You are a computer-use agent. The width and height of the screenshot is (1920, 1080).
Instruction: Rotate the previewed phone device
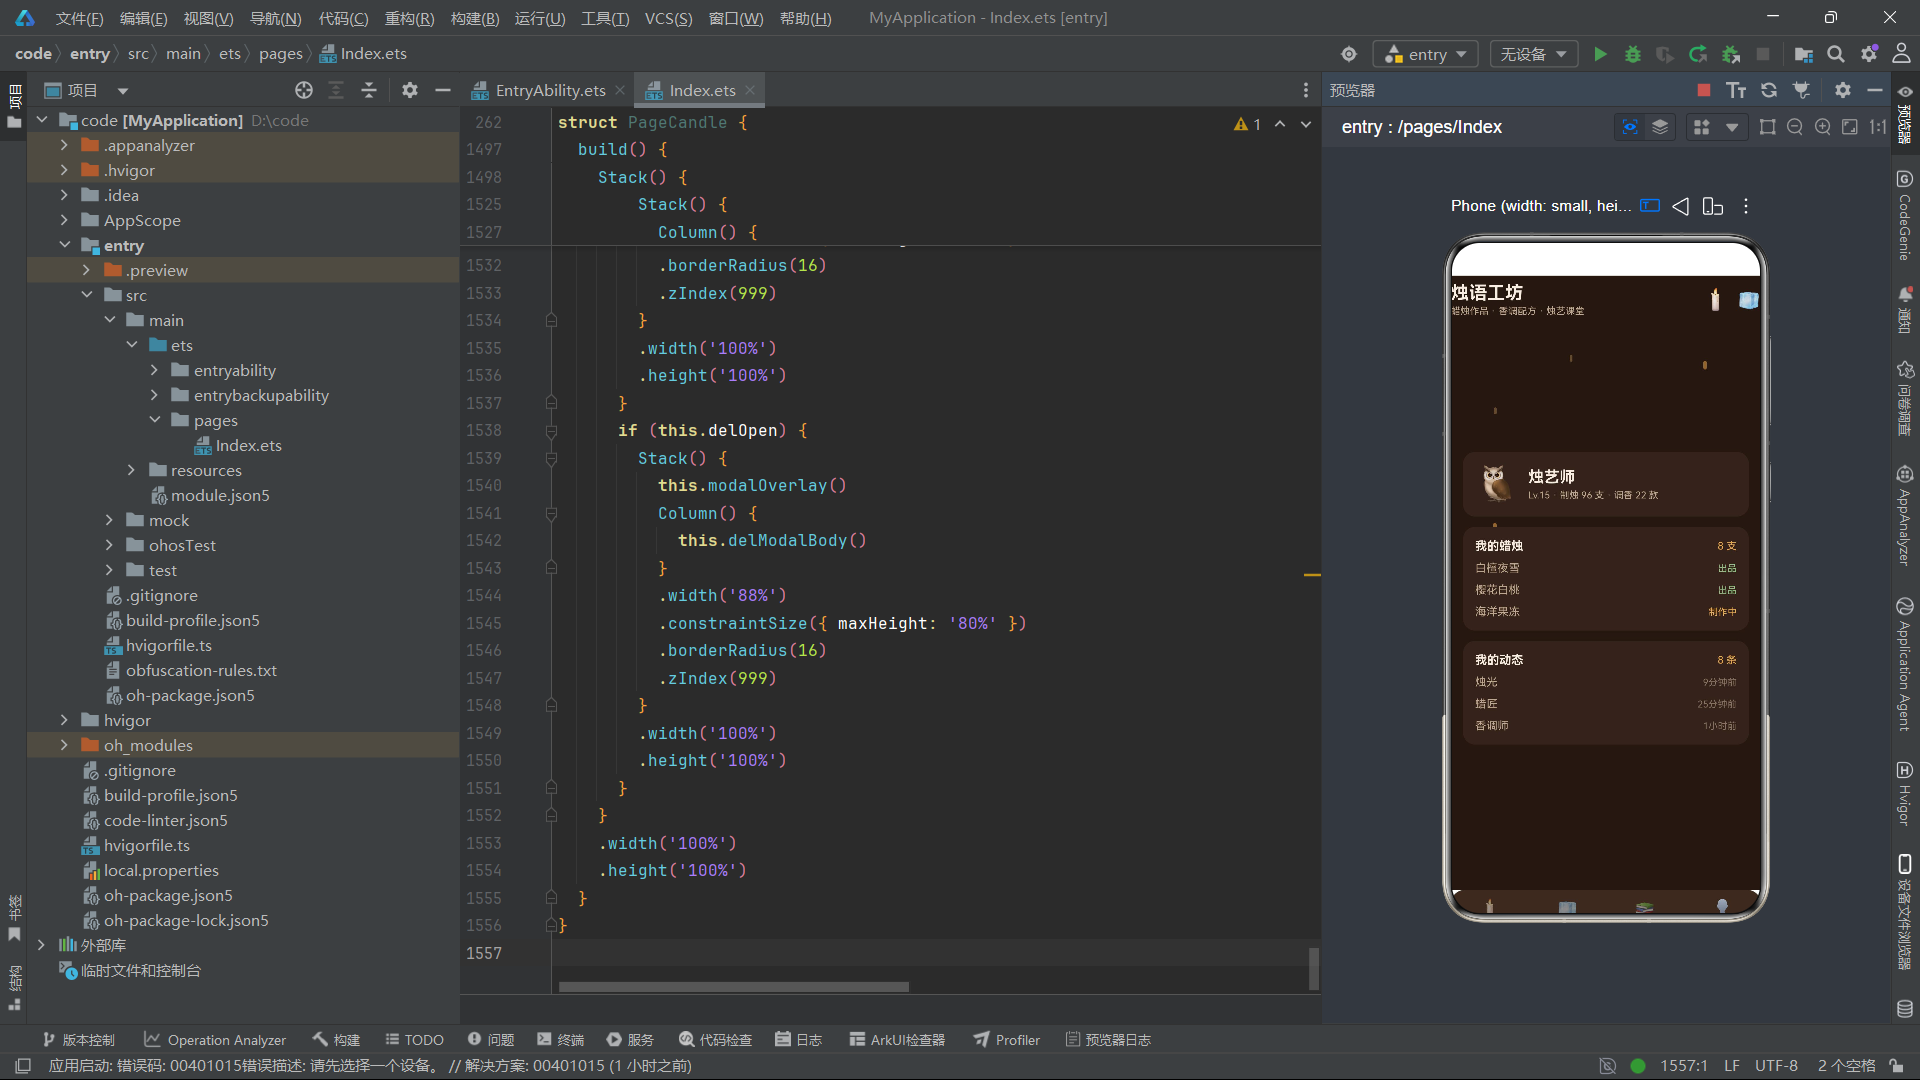click(1713, 206)
